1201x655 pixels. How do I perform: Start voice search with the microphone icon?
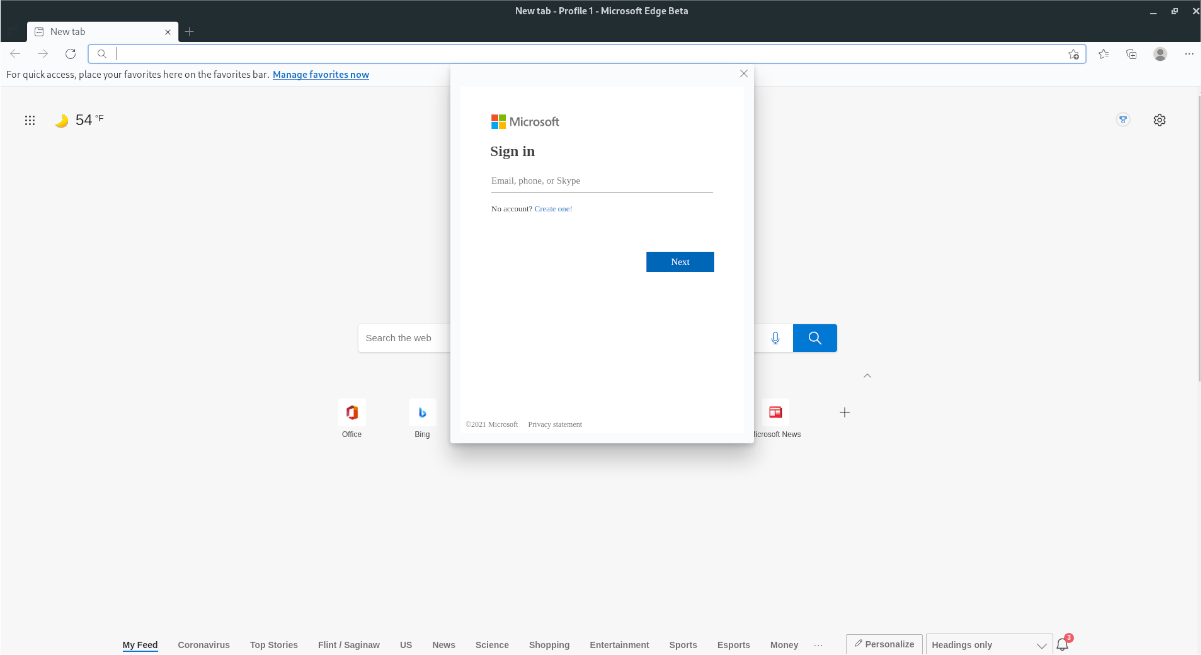pyautogui.click(x=775, y=338)
